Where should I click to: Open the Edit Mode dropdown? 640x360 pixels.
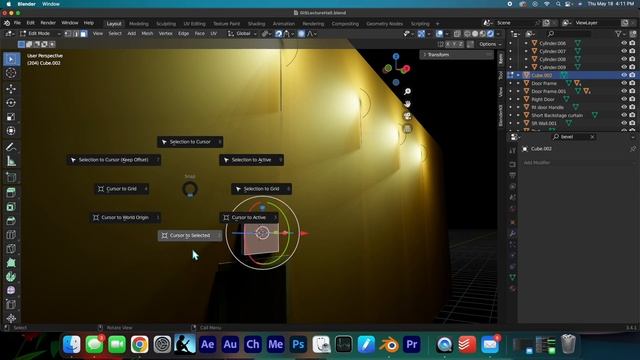tap(40, 34)
